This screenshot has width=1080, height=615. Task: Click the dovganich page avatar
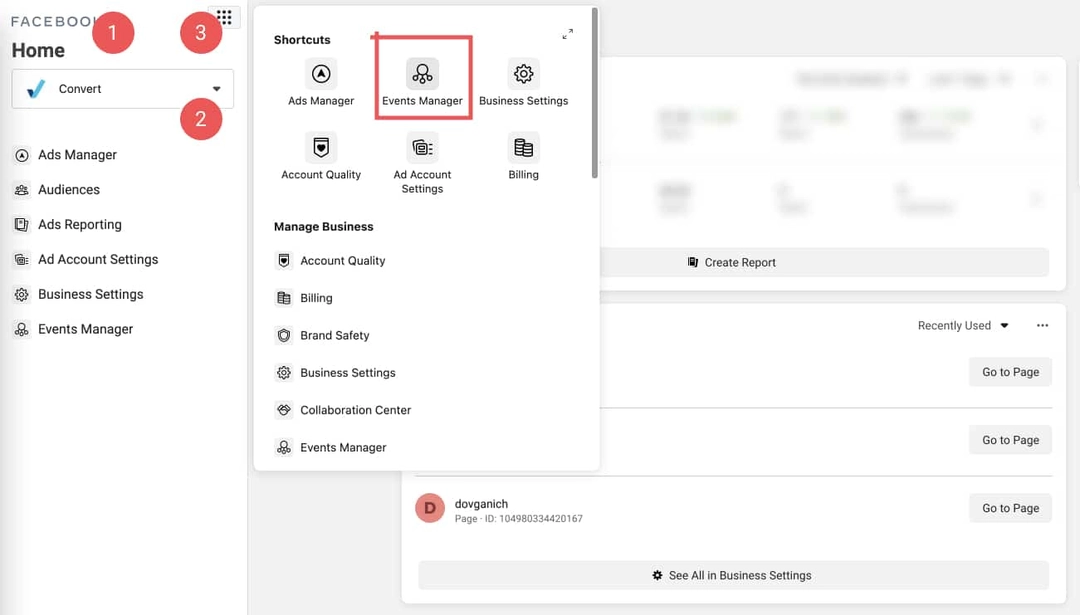(x=430, y=508)
